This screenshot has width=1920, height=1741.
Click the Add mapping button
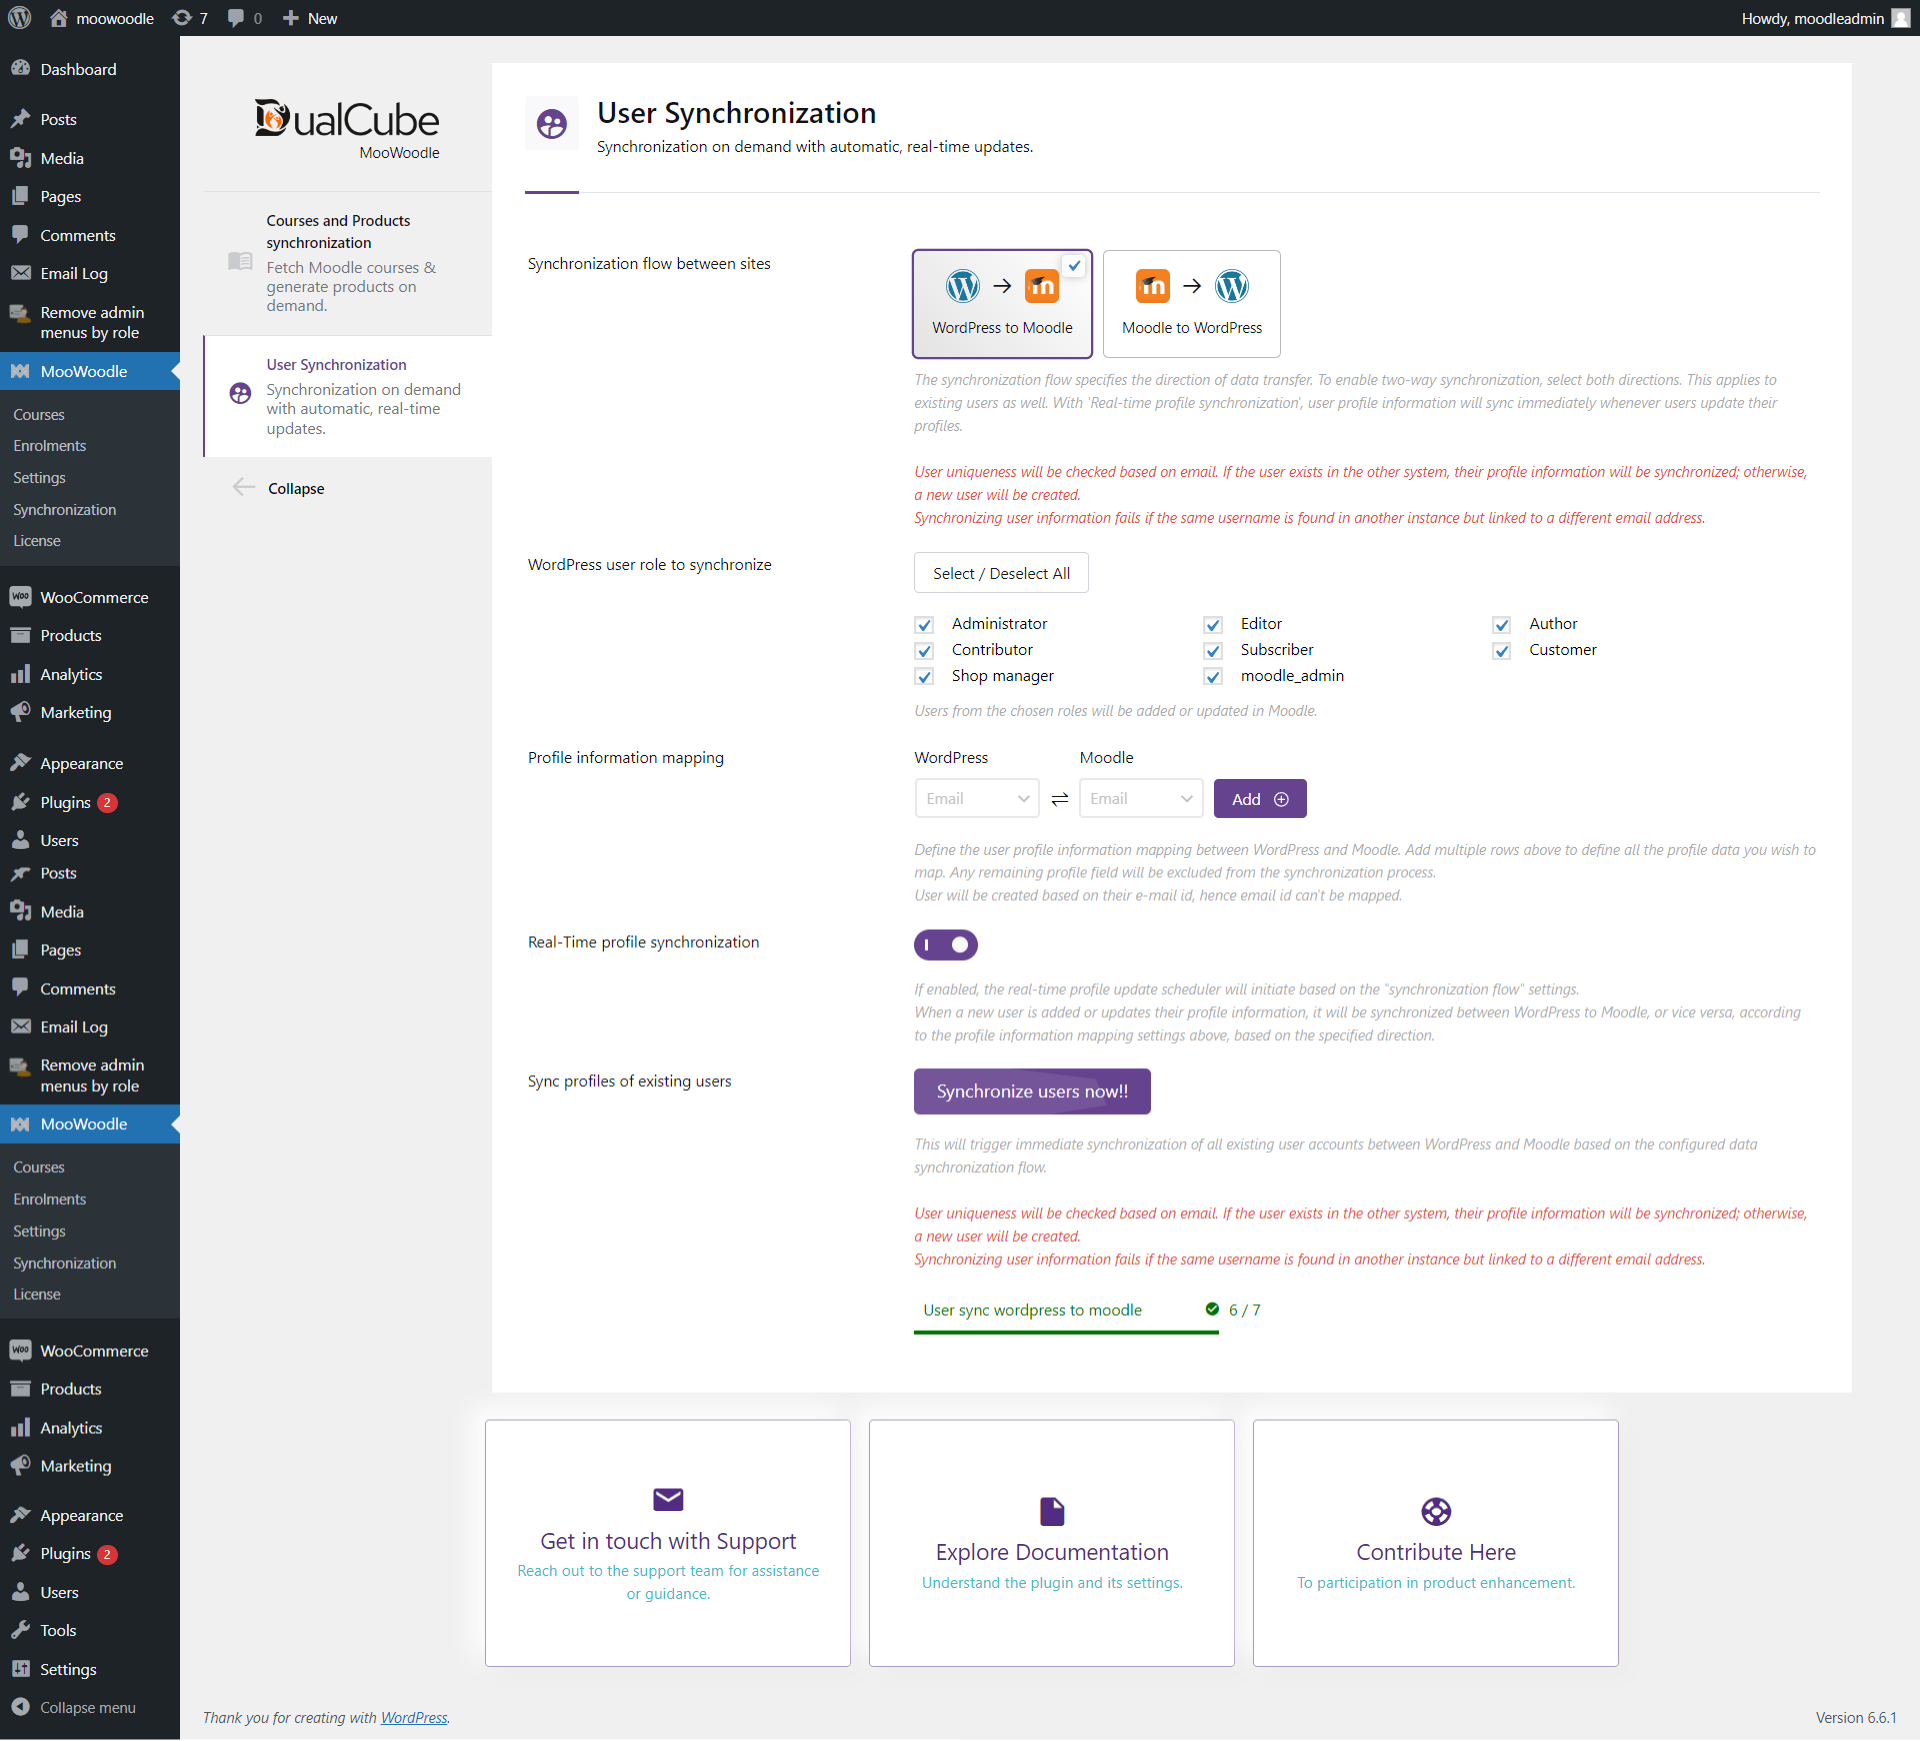pos(1260,799)
